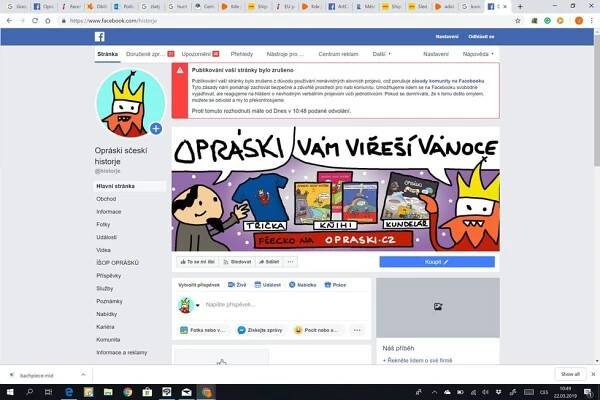Bookmark this page with star icon

coord(517,19)
